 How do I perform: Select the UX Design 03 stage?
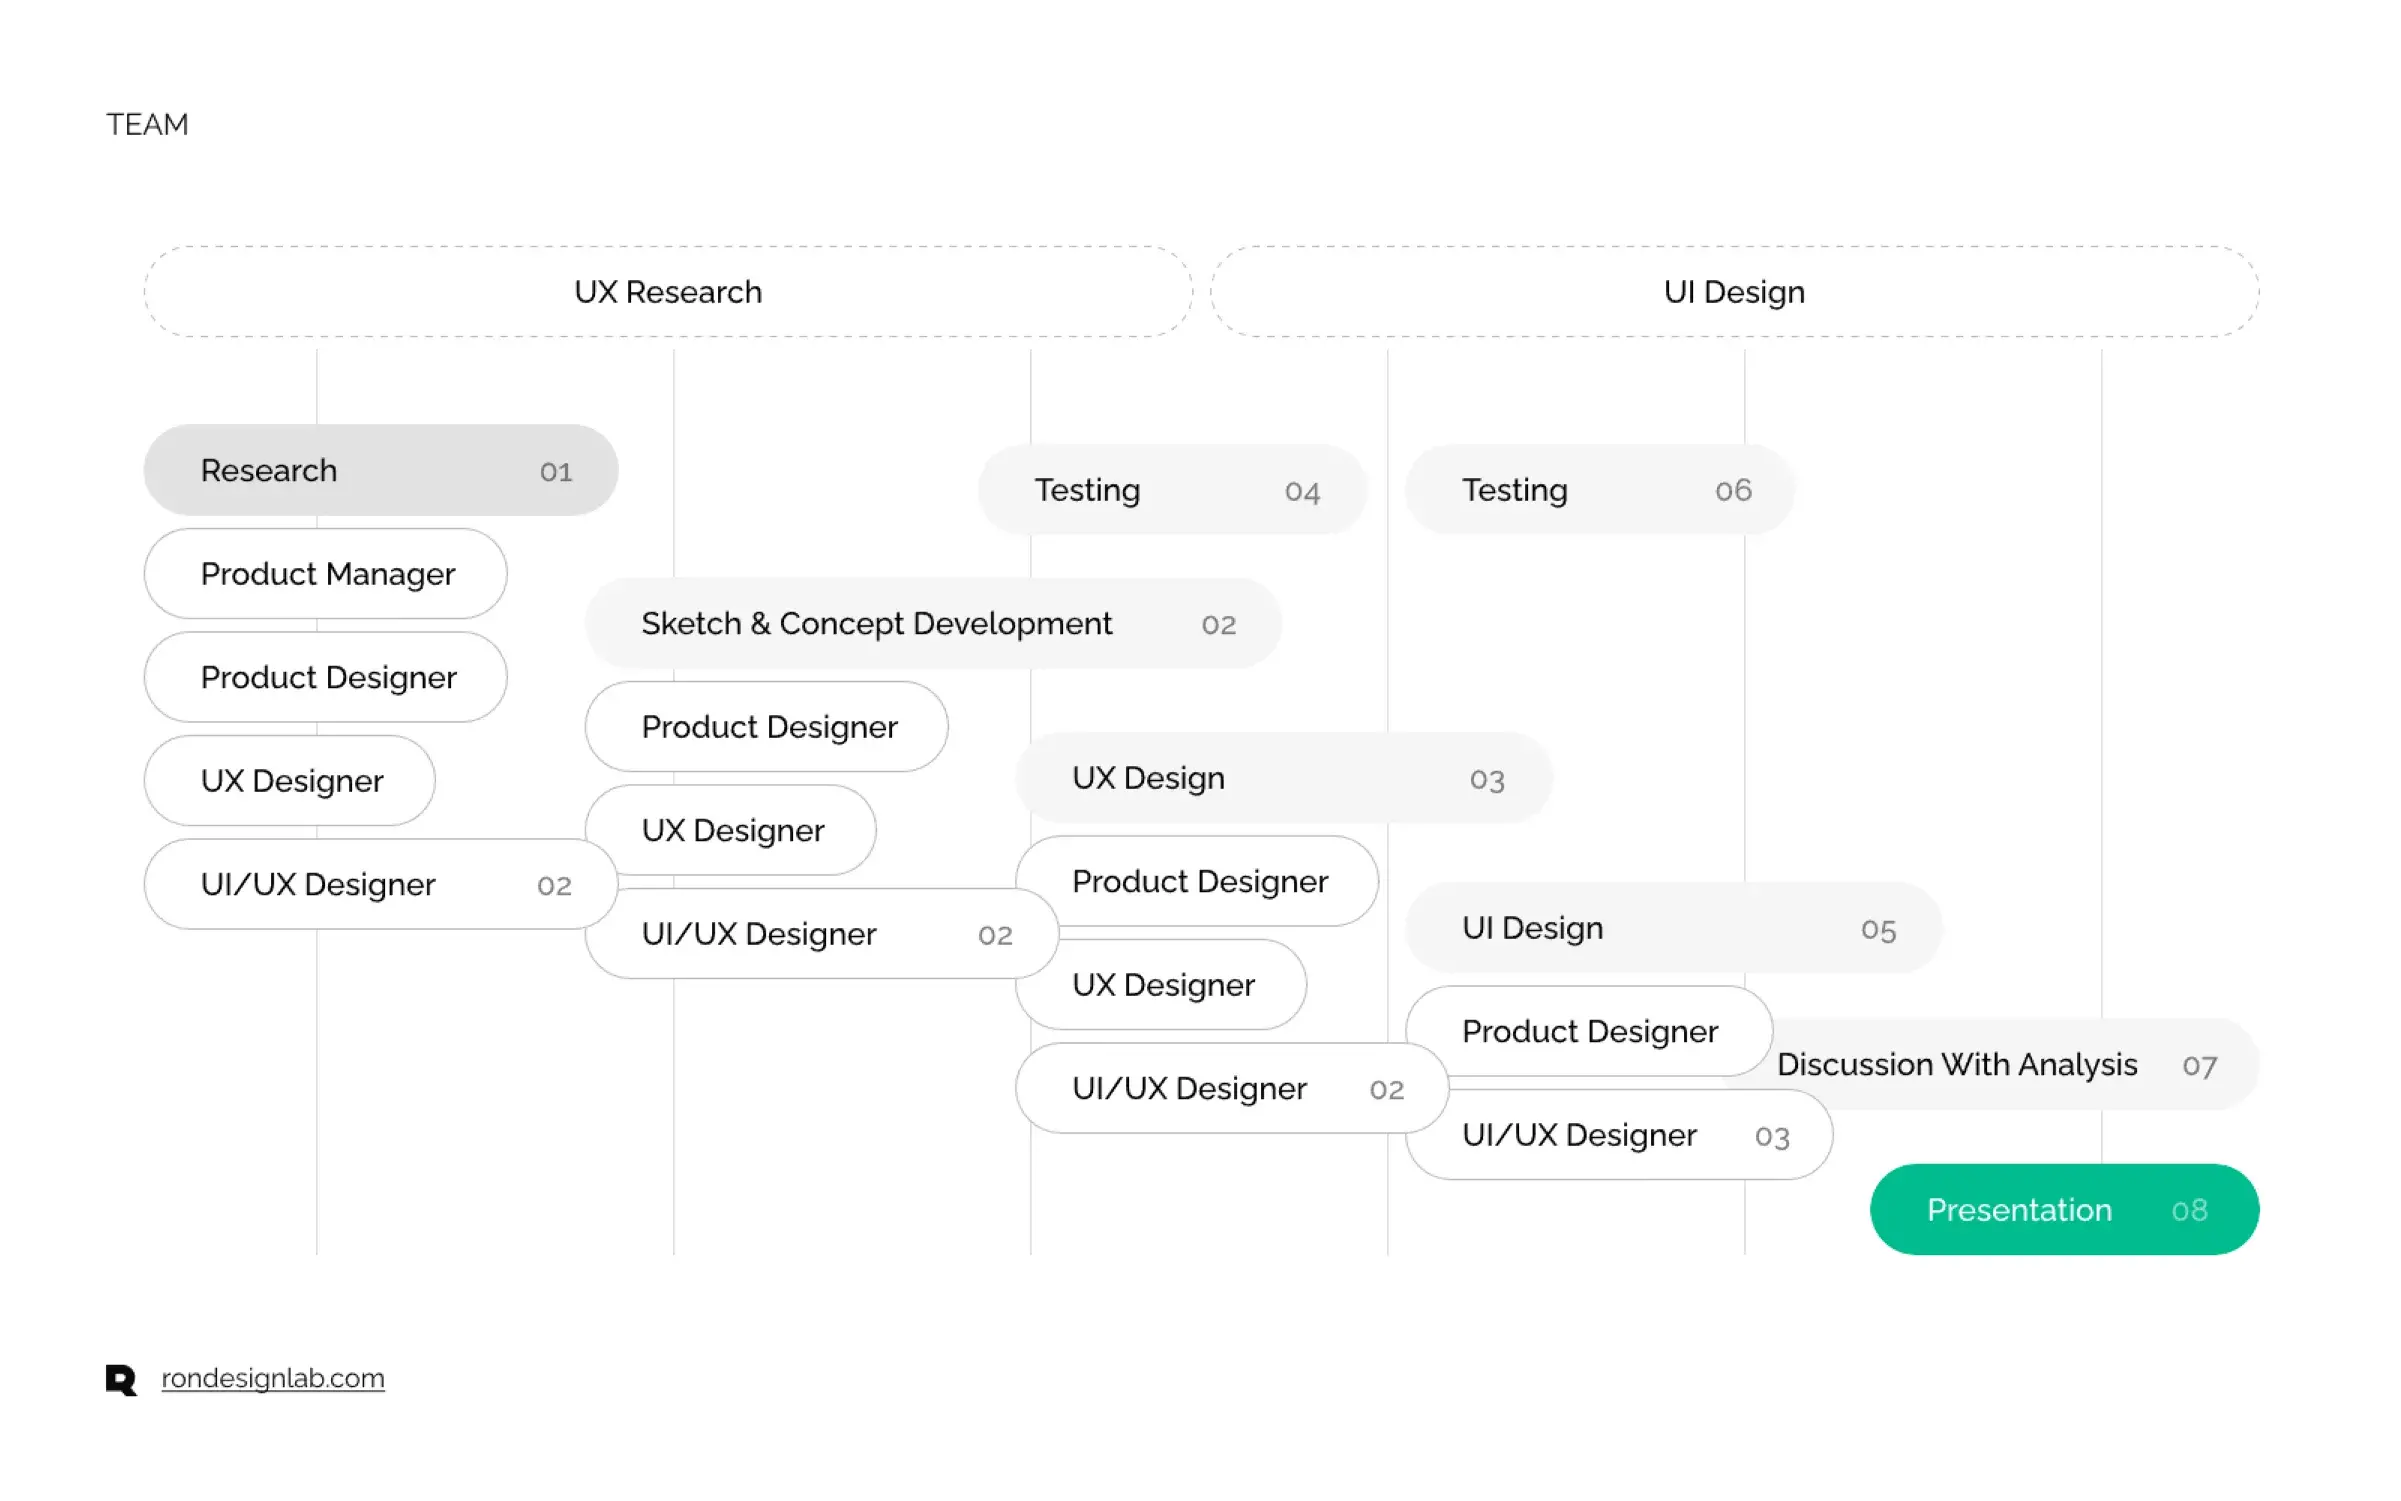(x=1284, y=778)
